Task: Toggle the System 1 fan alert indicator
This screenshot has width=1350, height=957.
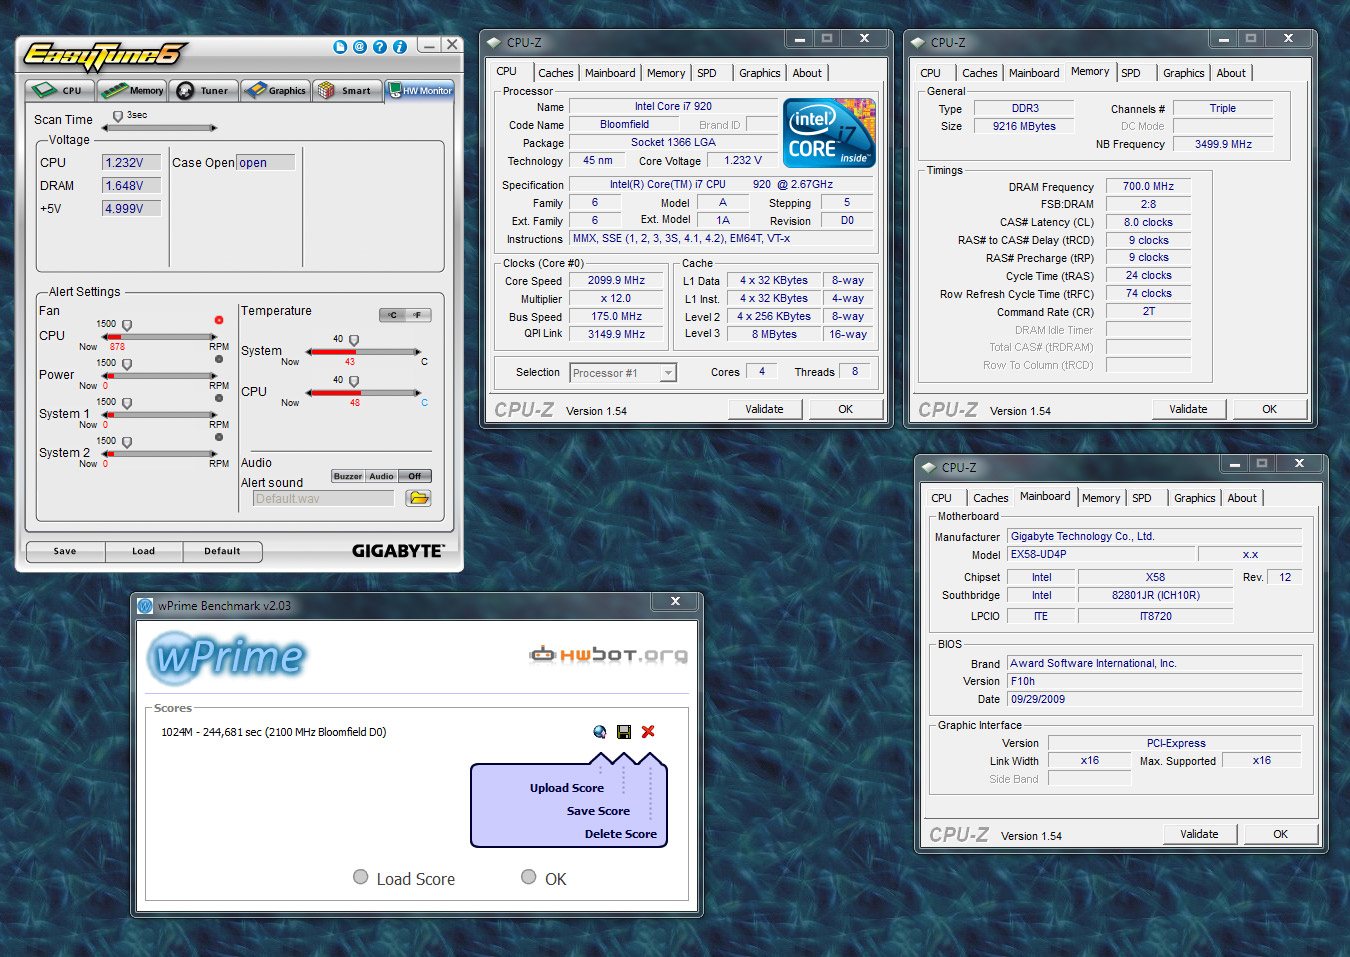Action: (x=219, y=398)
